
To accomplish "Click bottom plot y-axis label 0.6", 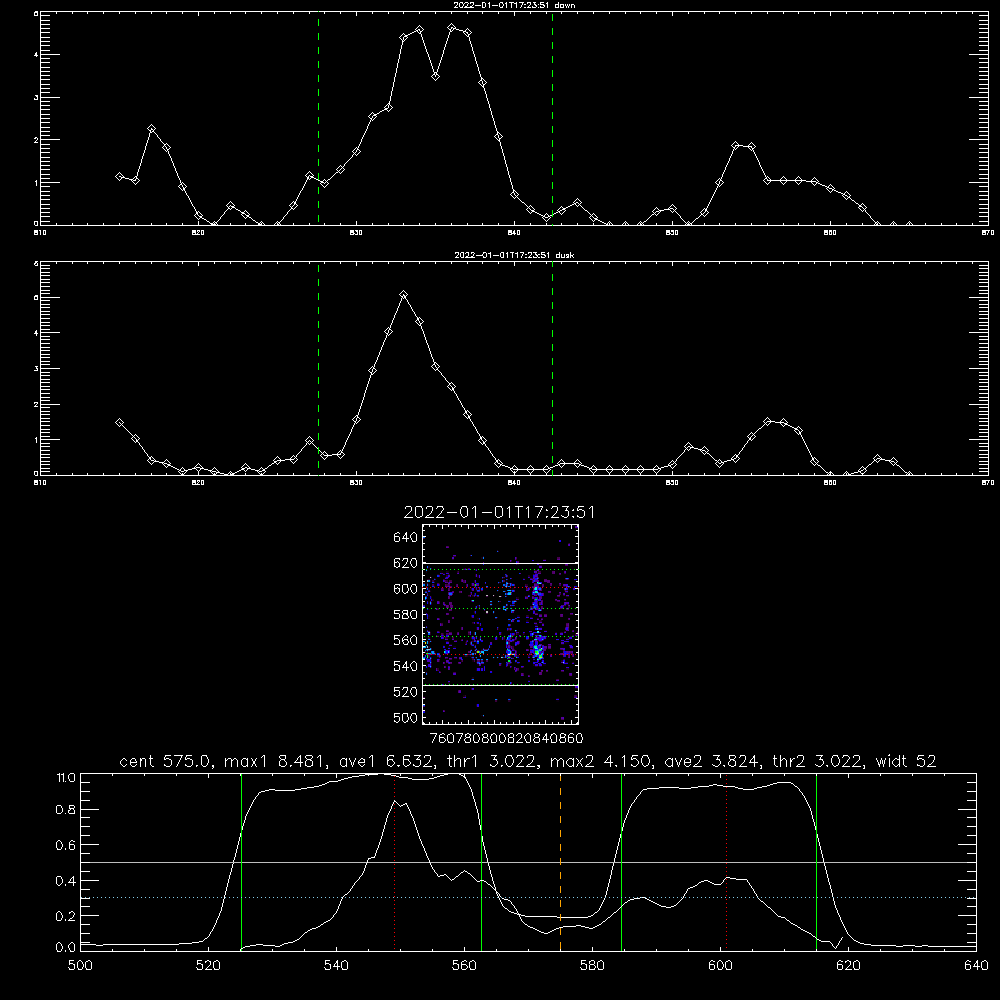I will [x=66, y=845].
